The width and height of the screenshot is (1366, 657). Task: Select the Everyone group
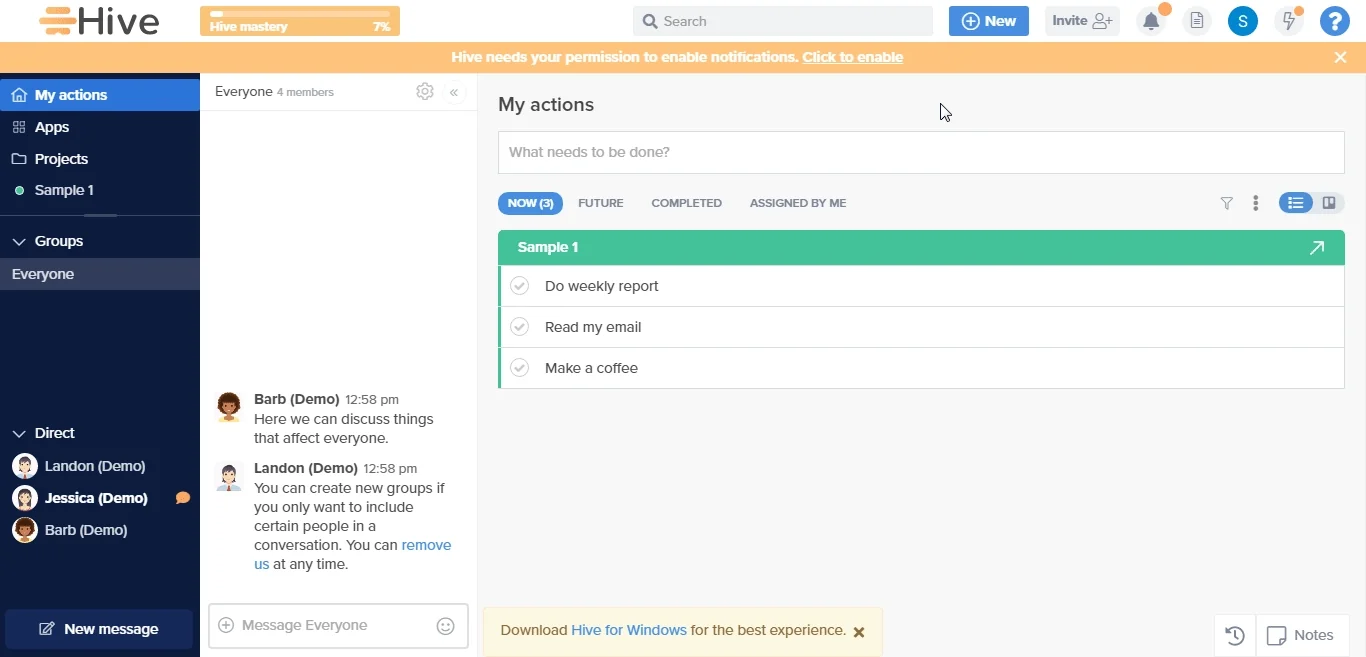100,274
